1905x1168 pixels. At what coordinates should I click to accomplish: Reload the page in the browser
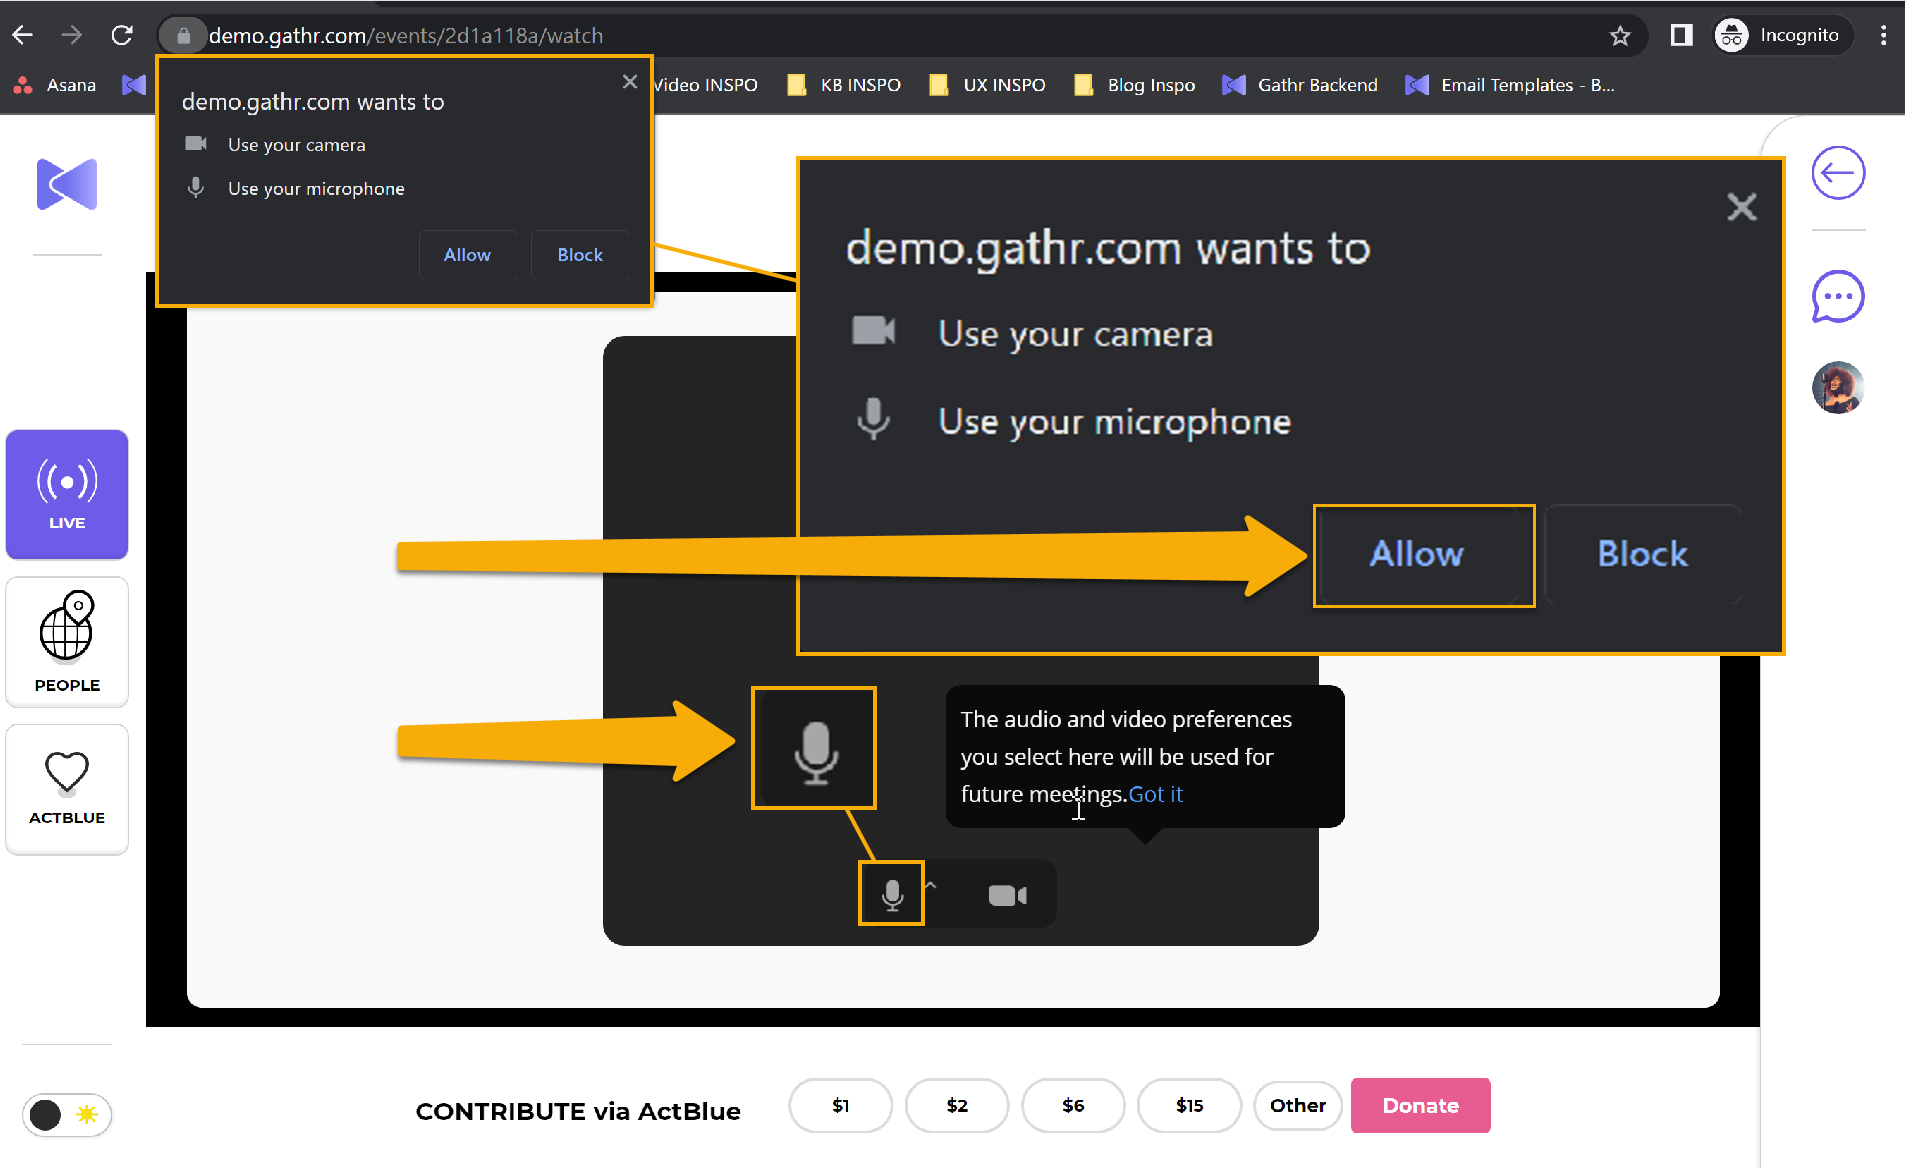[x=122, y=36]
